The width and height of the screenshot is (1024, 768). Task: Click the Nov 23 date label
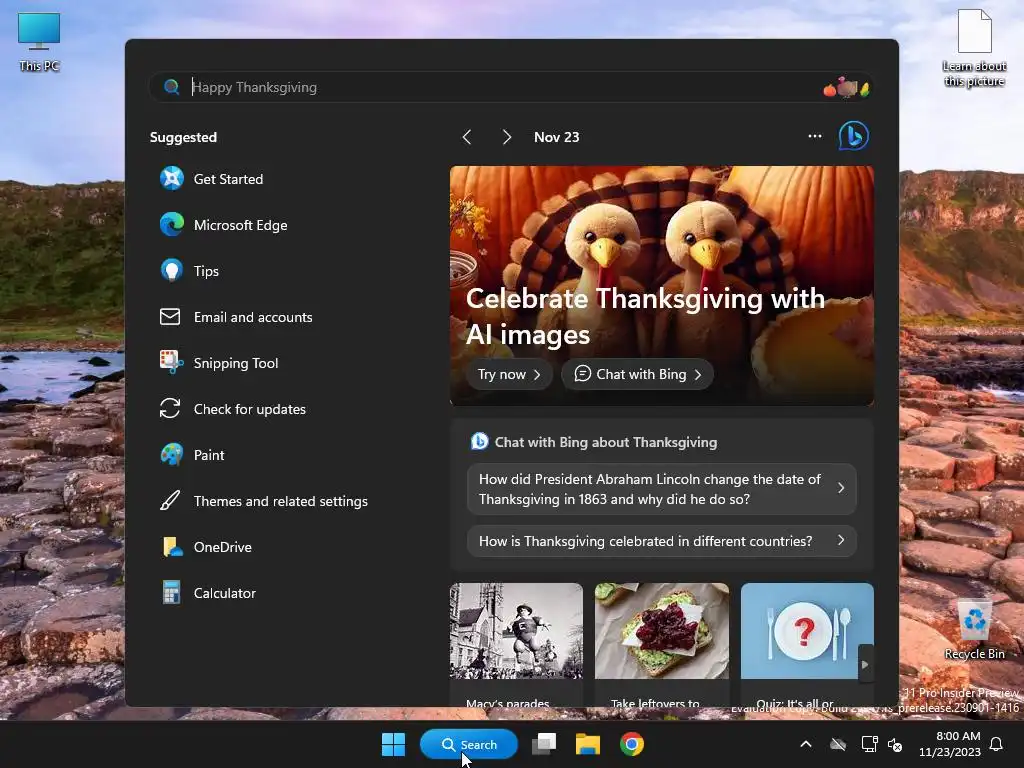click(556, 137)
